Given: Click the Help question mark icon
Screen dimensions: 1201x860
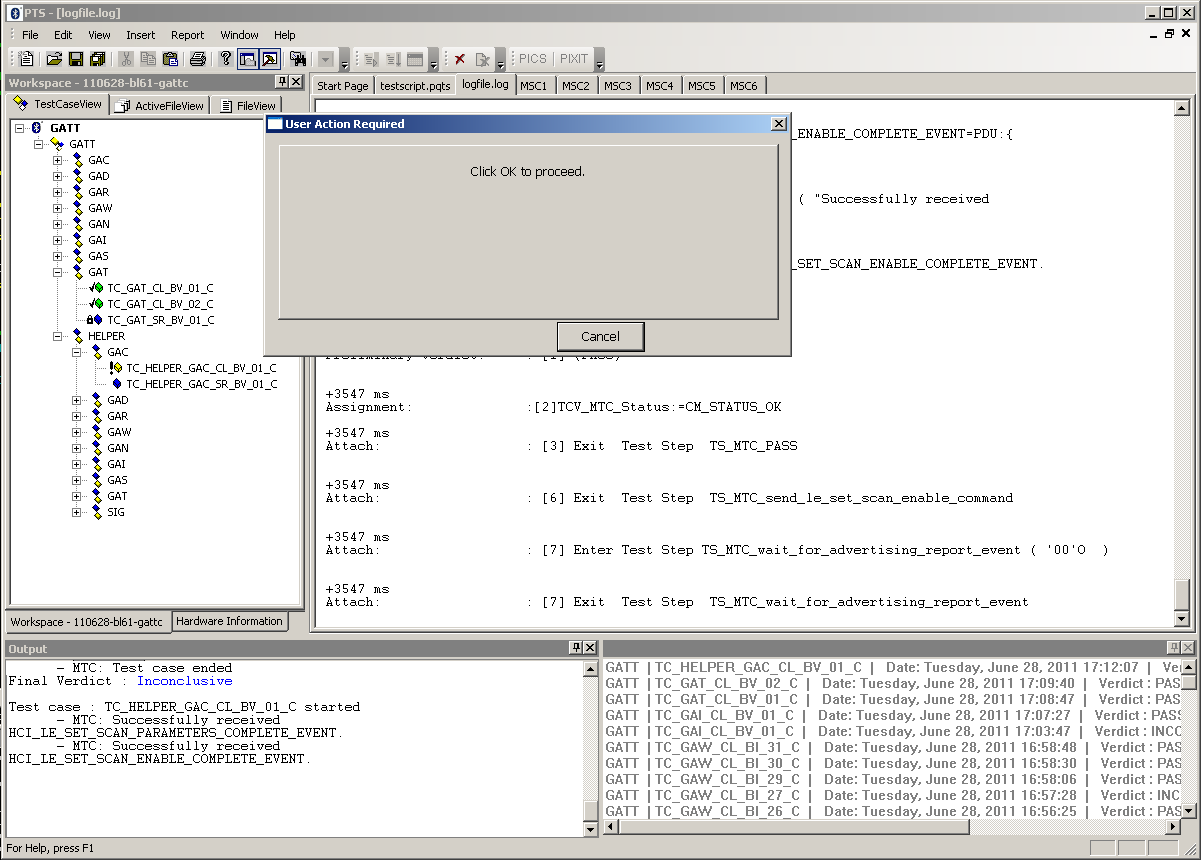Looking at the screenshot, I should tap(225, 59).
